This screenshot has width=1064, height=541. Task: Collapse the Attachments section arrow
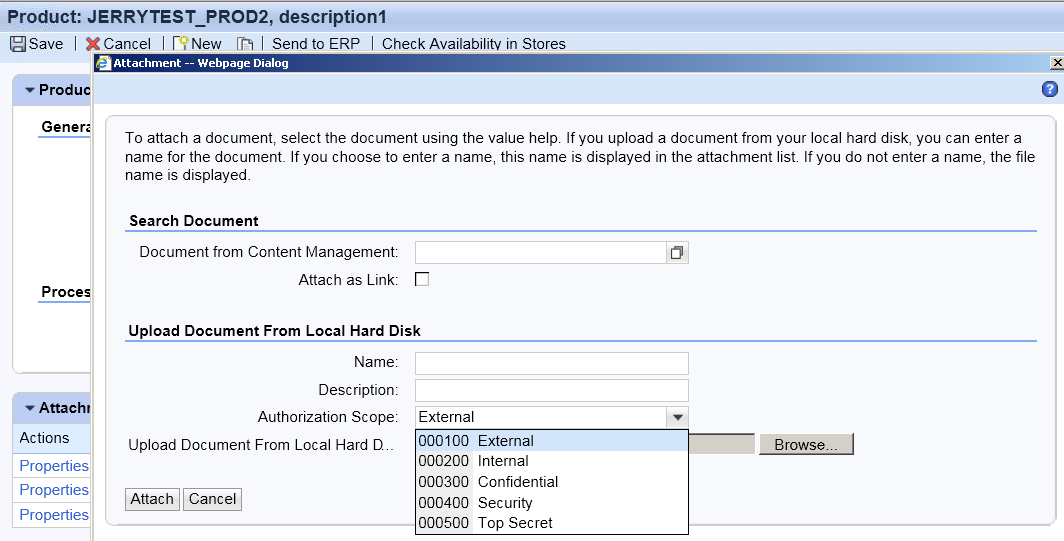(30, 408)
